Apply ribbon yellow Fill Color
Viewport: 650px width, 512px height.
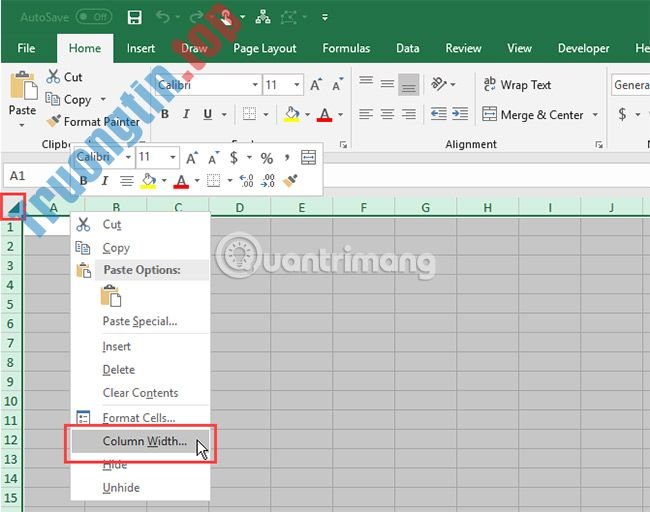292,114
